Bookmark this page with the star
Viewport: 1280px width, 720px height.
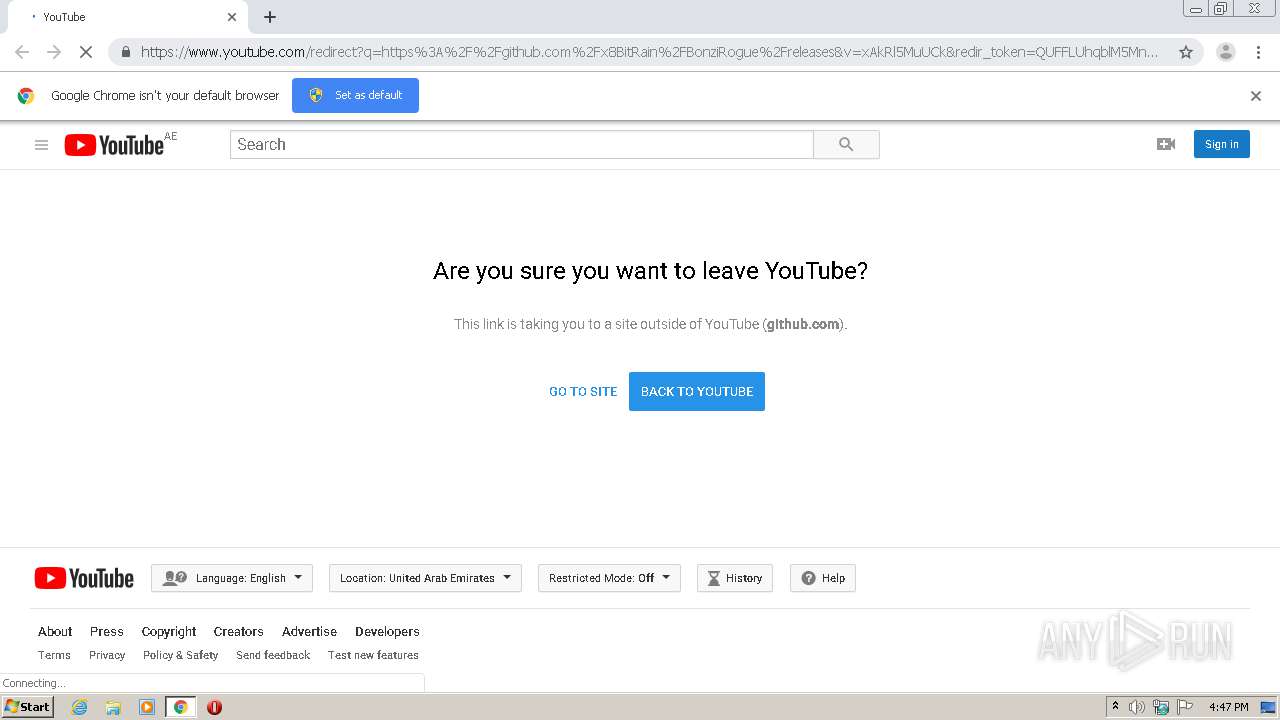pyautogui.click(x=1186, y=52)
